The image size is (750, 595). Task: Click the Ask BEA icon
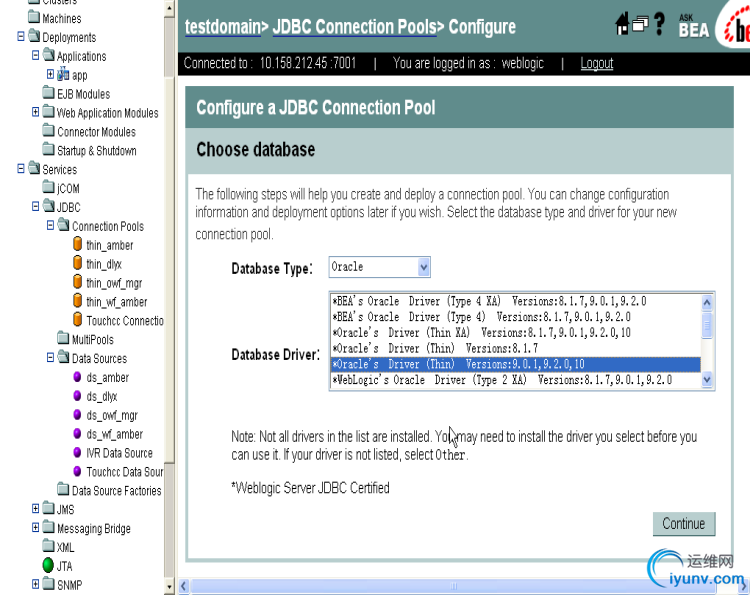coord(694,26)
